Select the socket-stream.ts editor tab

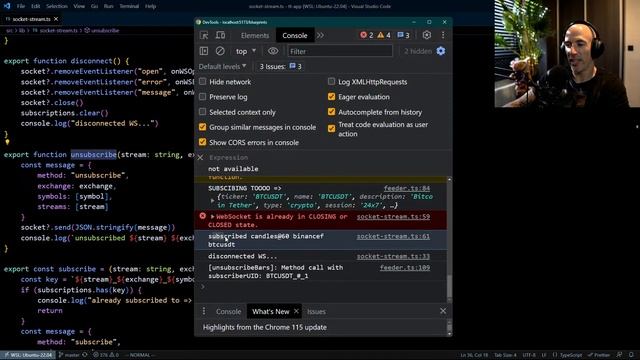tap(31, 19)
